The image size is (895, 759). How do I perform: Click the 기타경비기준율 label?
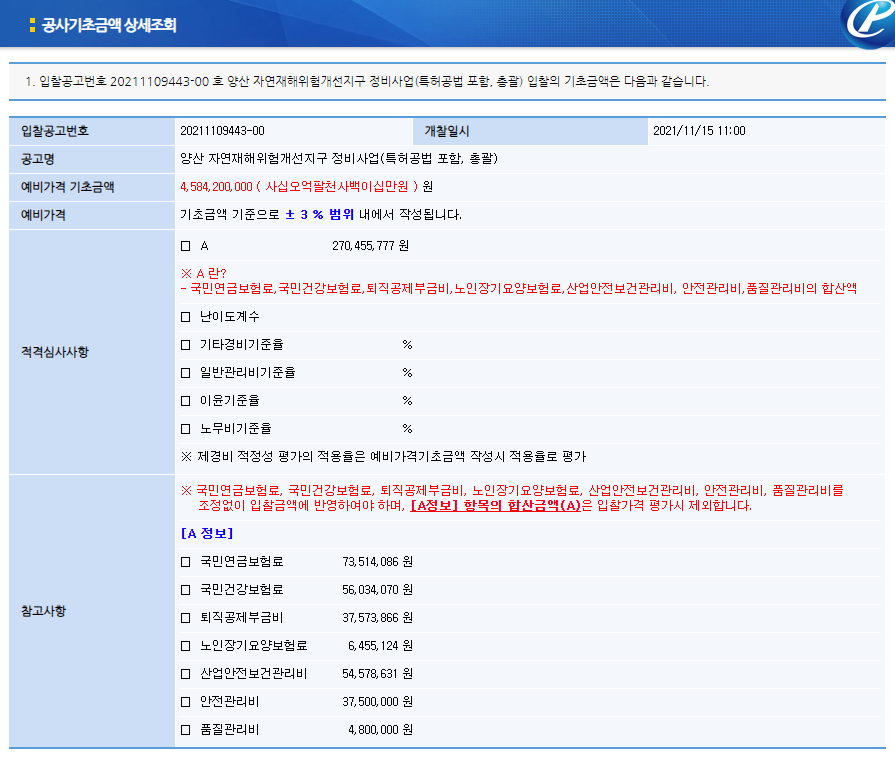(241, 345)
